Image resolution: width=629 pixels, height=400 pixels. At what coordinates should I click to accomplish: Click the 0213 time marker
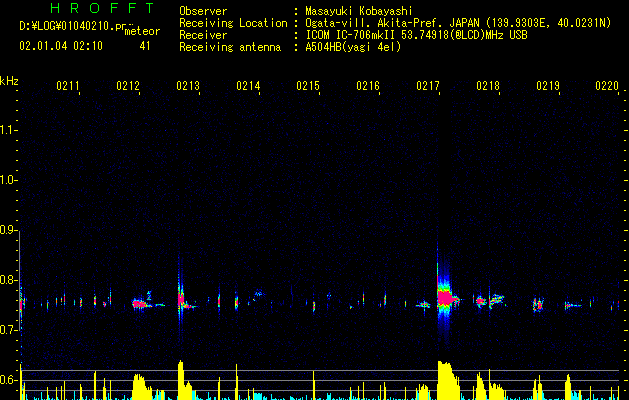pos(188,86)
